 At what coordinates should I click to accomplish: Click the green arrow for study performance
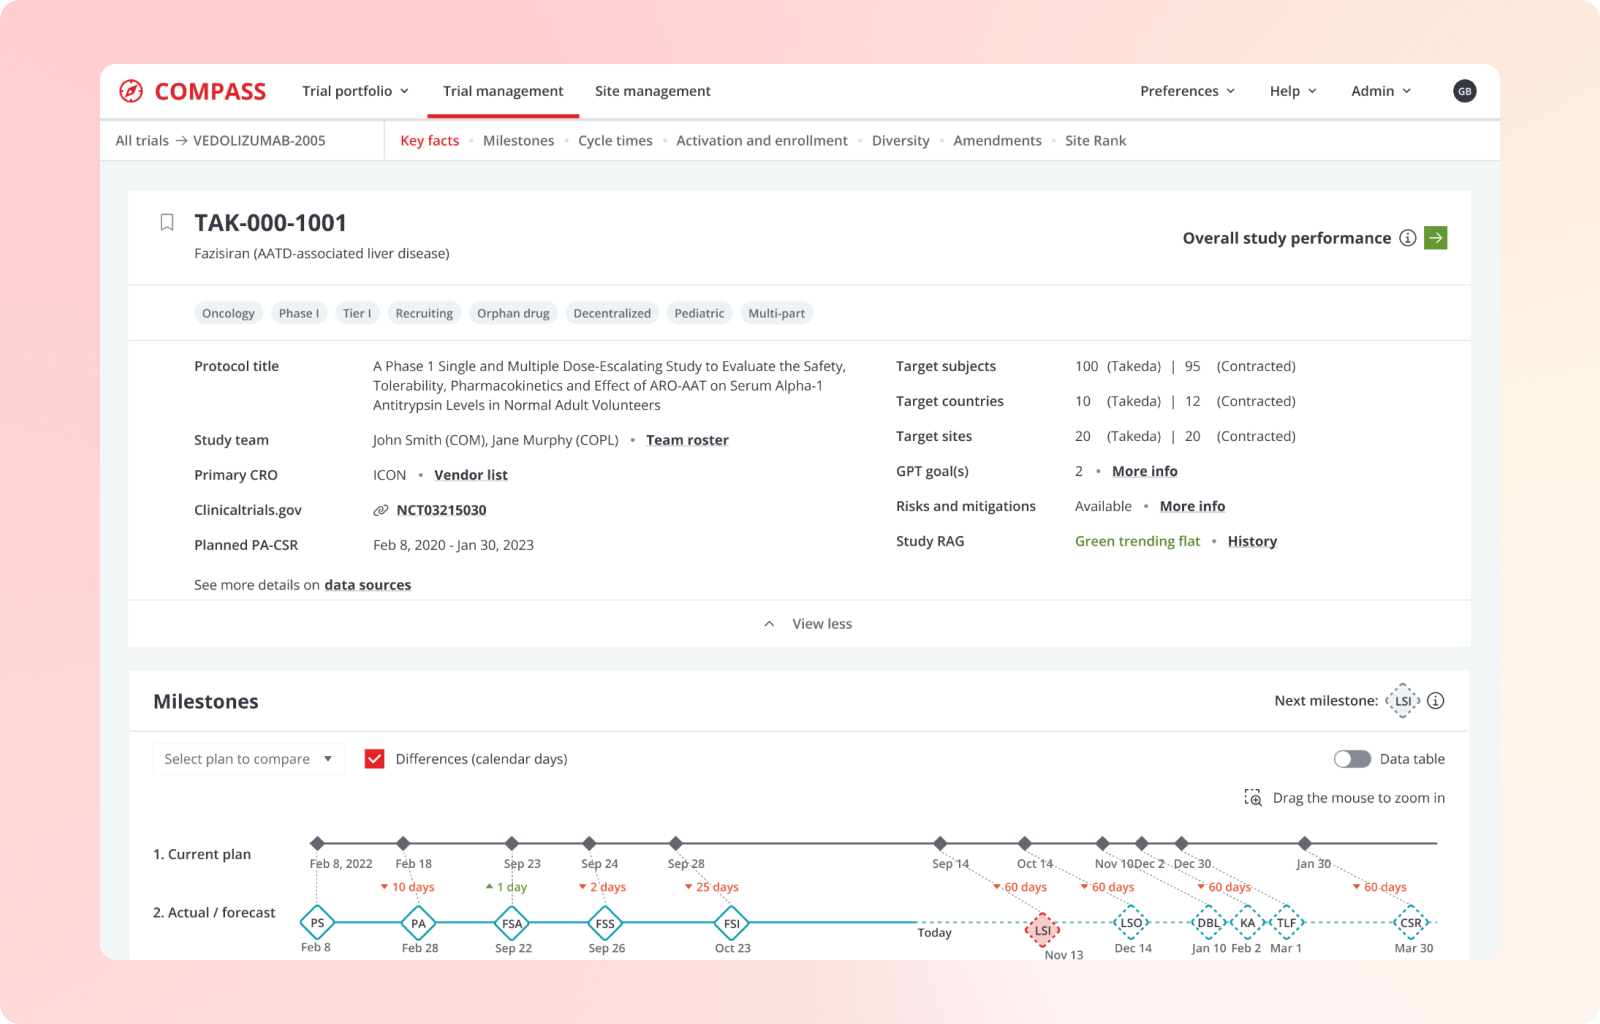[1435, 238]
